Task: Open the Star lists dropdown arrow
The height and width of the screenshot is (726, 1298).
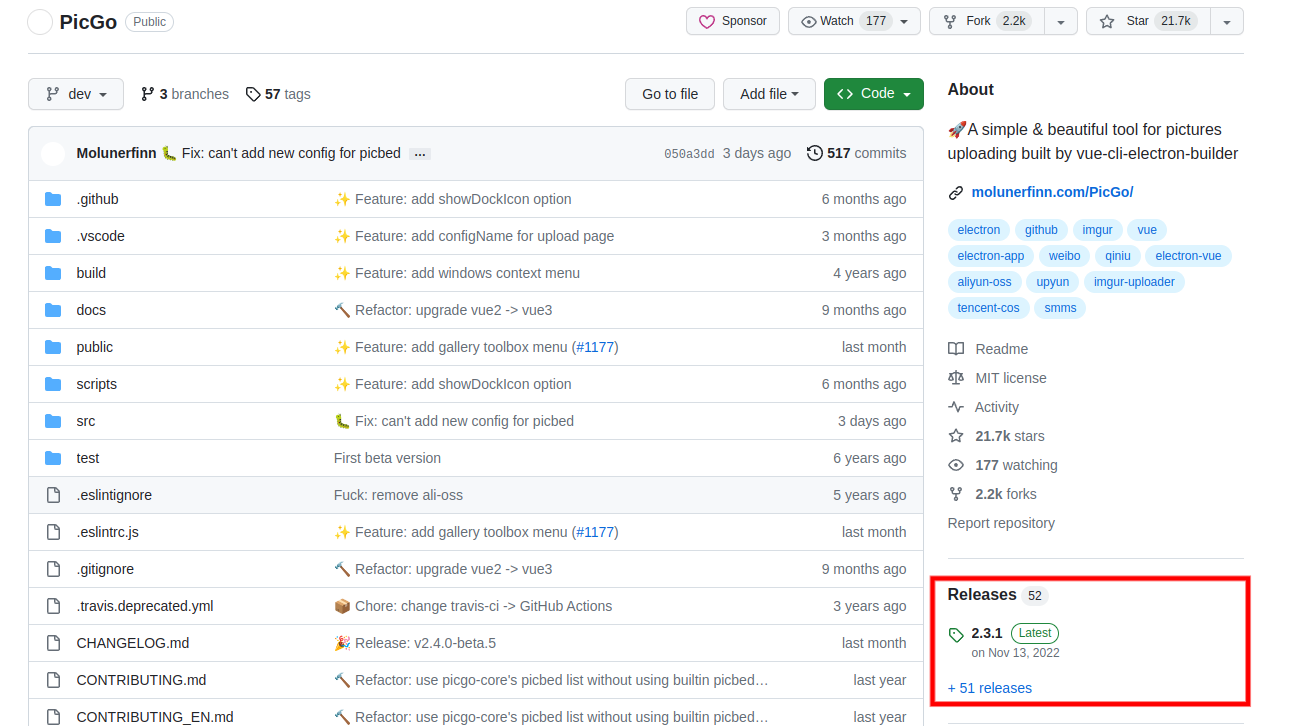Action: [1227, 21]
